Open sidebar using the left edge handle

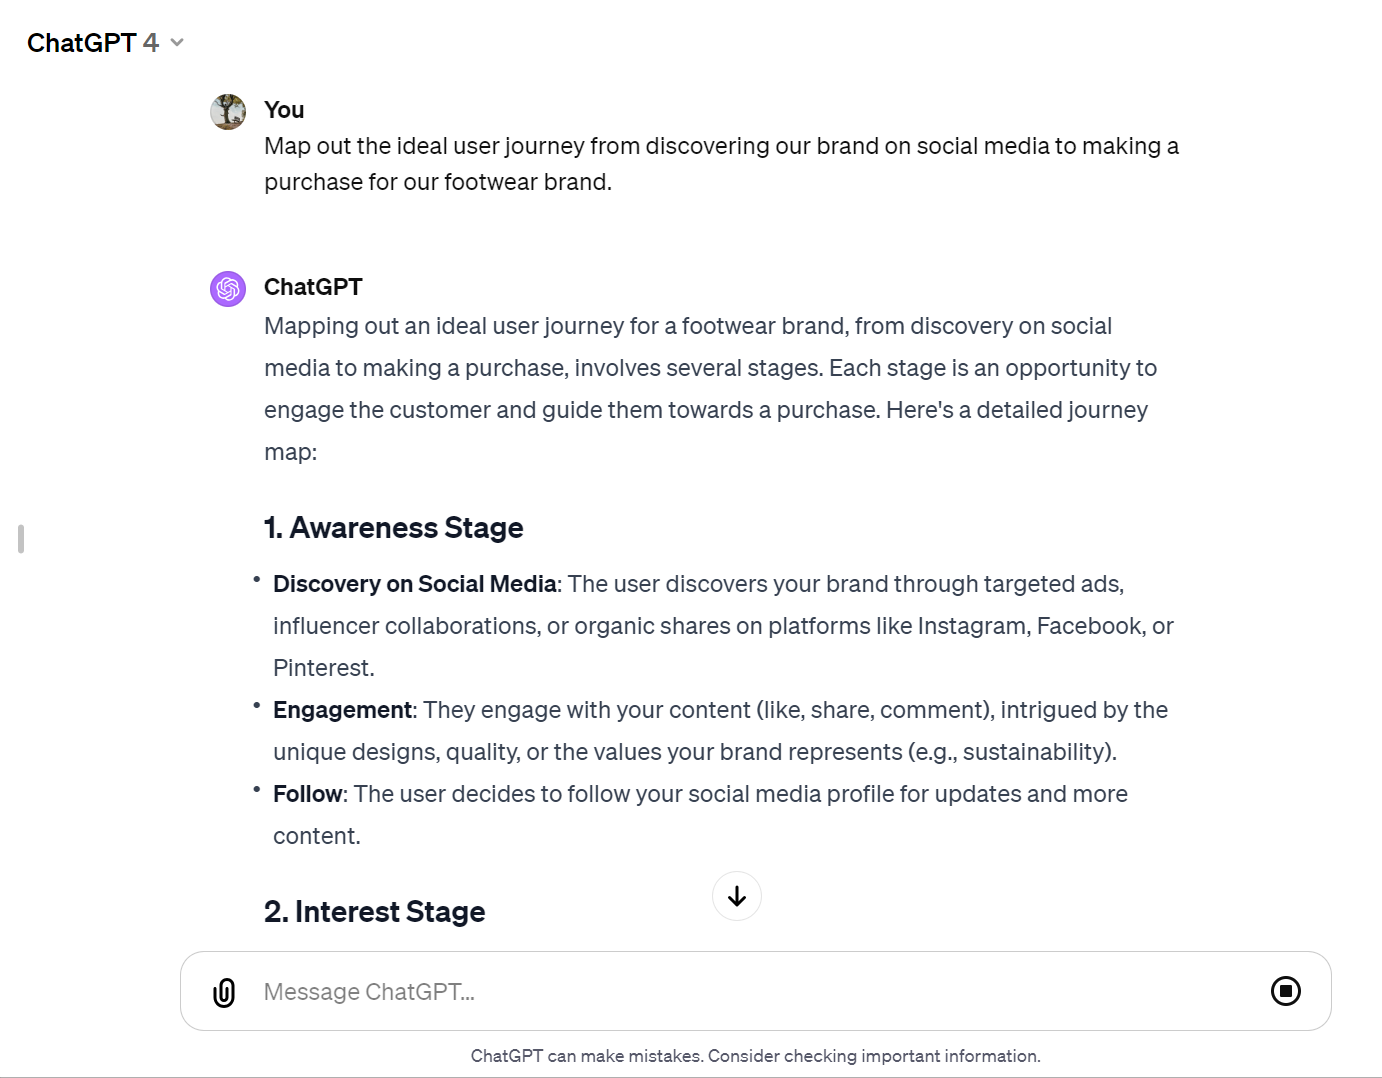point(21,539)
